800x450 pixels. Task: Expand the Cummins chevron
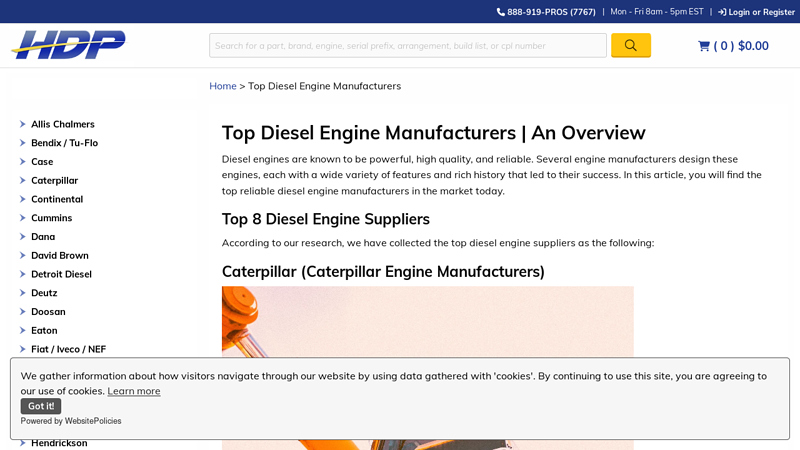22,218
